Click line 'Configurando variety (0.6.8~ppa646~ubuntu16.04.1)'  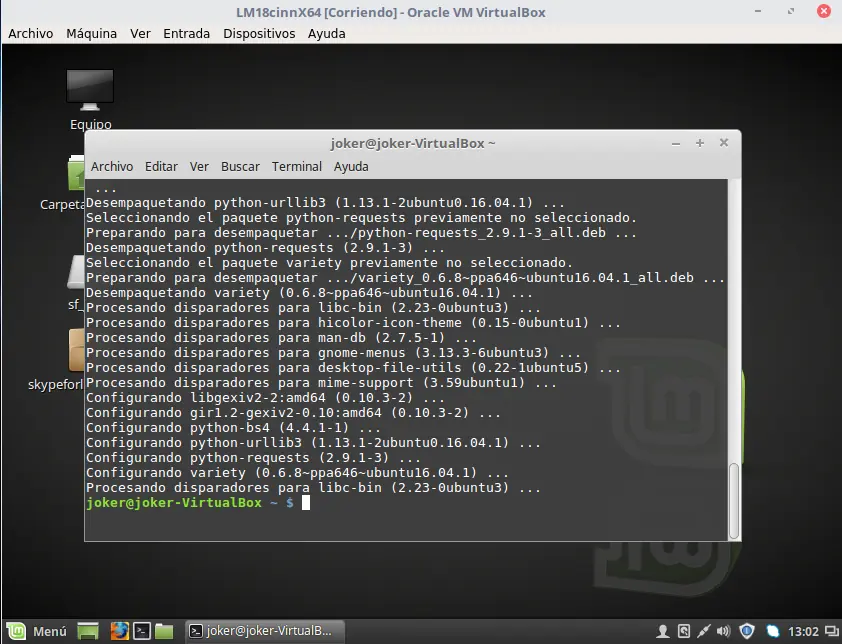297,473
